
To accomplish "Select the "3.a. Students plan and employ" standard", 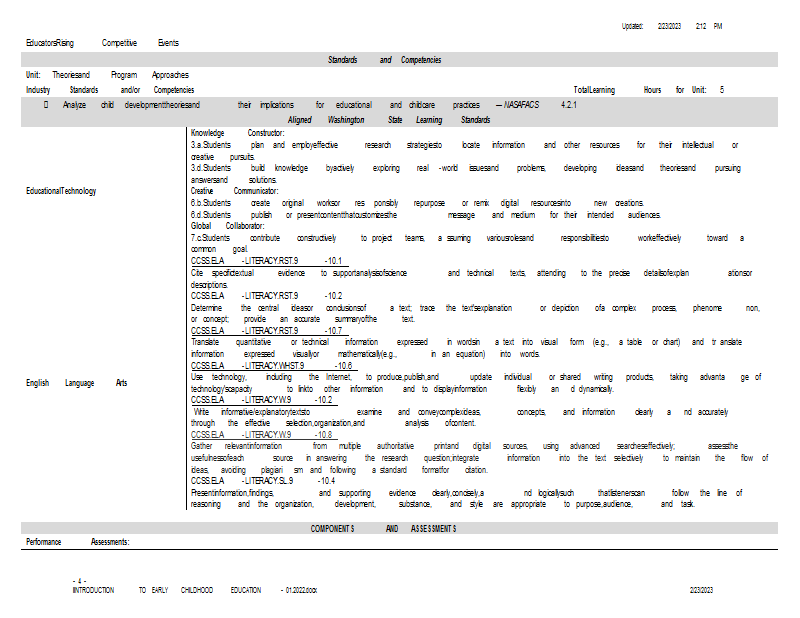I will pos(464,151).
